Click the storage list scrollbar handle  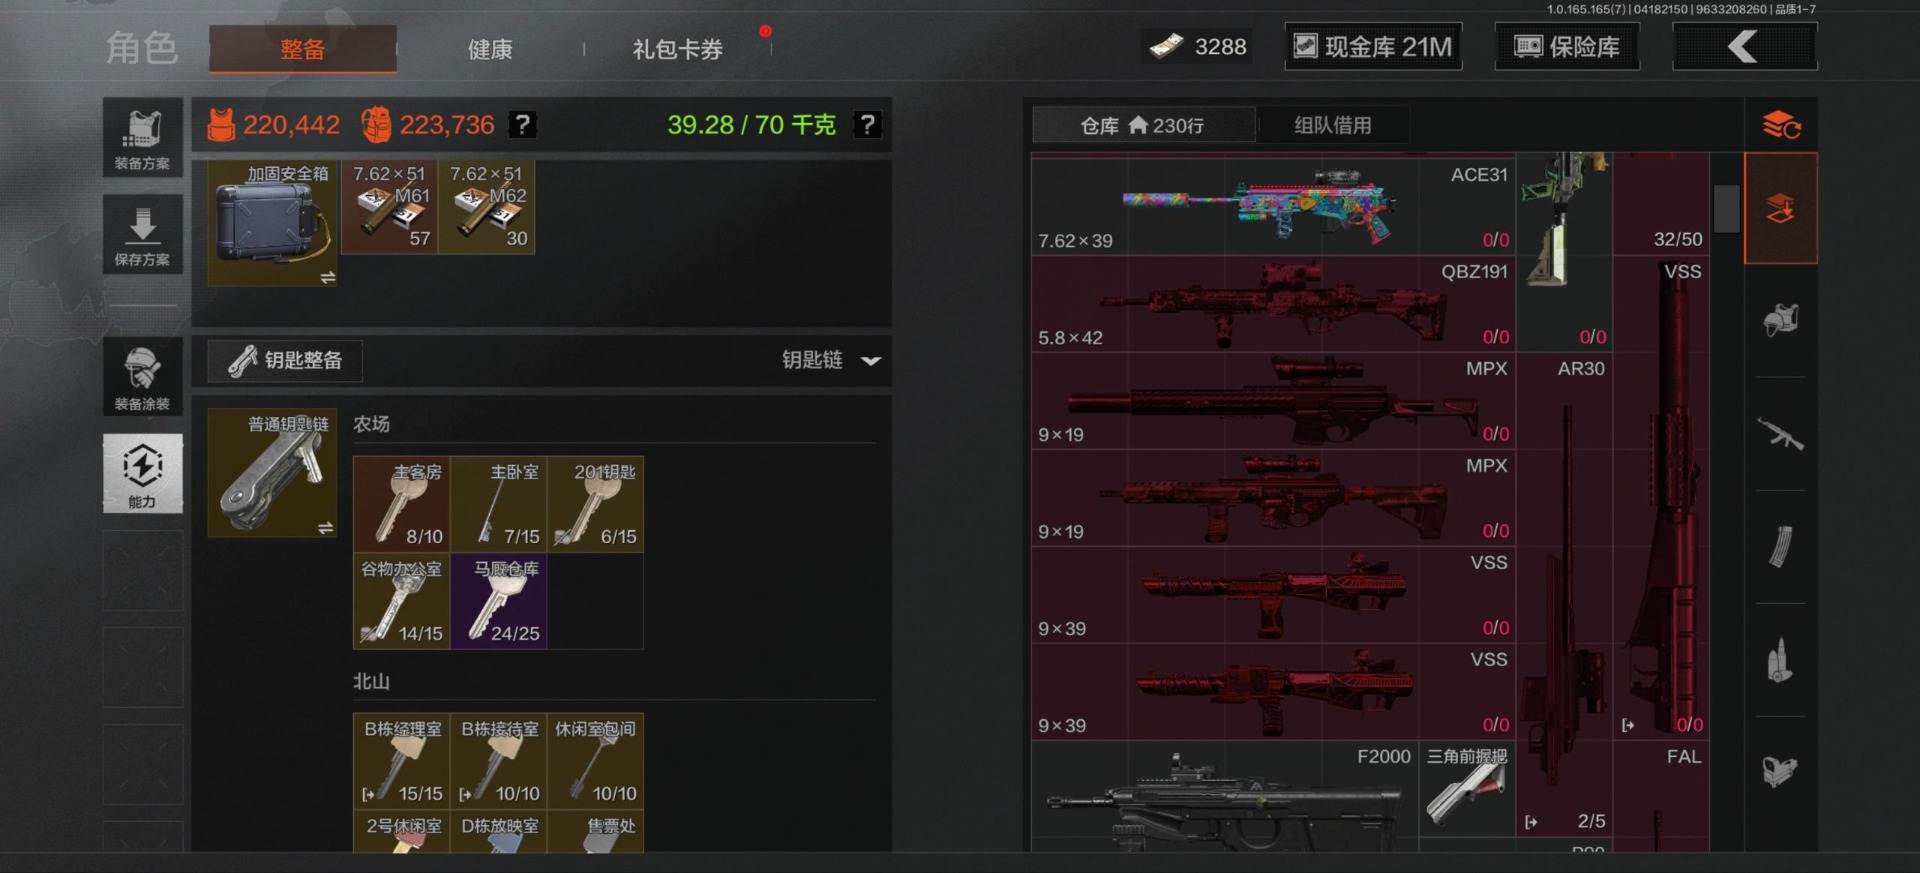click(x=1726, y=208)
